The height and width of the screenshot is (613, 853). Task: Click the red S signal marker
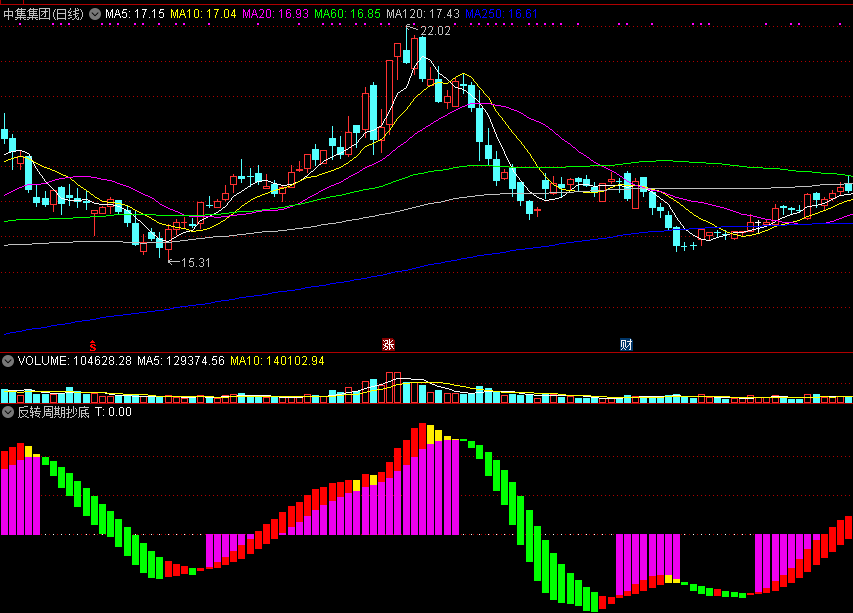pos(93,345)
